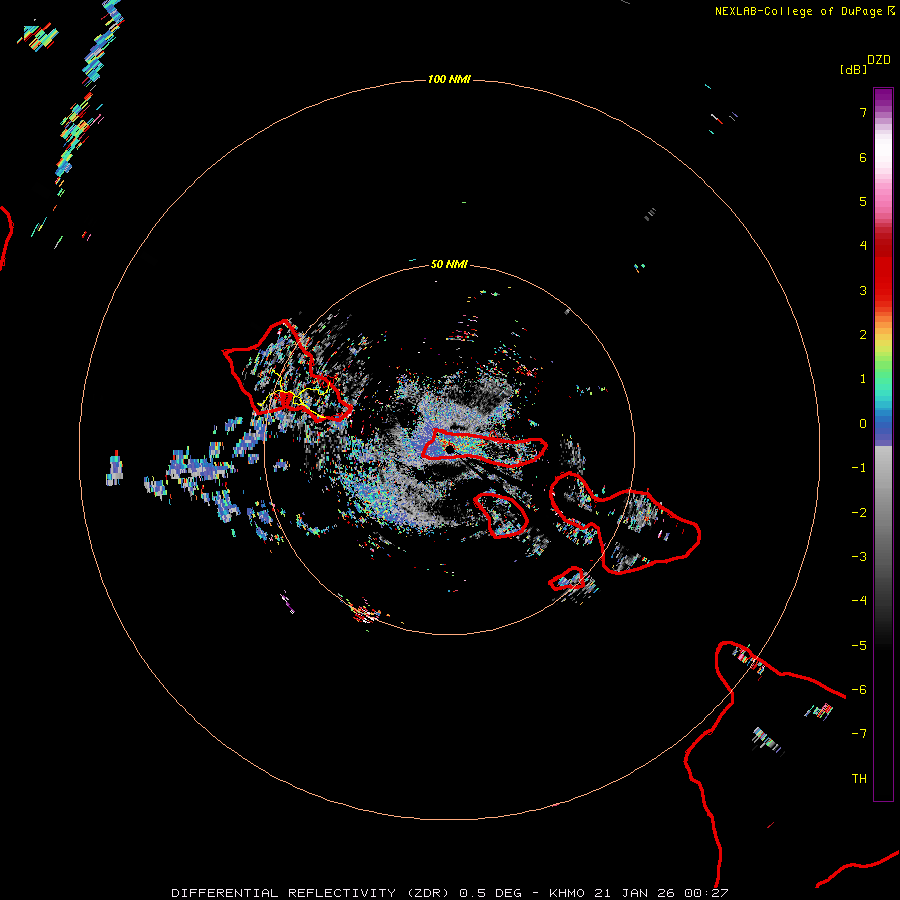
Task: Click the "DZD" label above the color scale
Action: point(879,60)
